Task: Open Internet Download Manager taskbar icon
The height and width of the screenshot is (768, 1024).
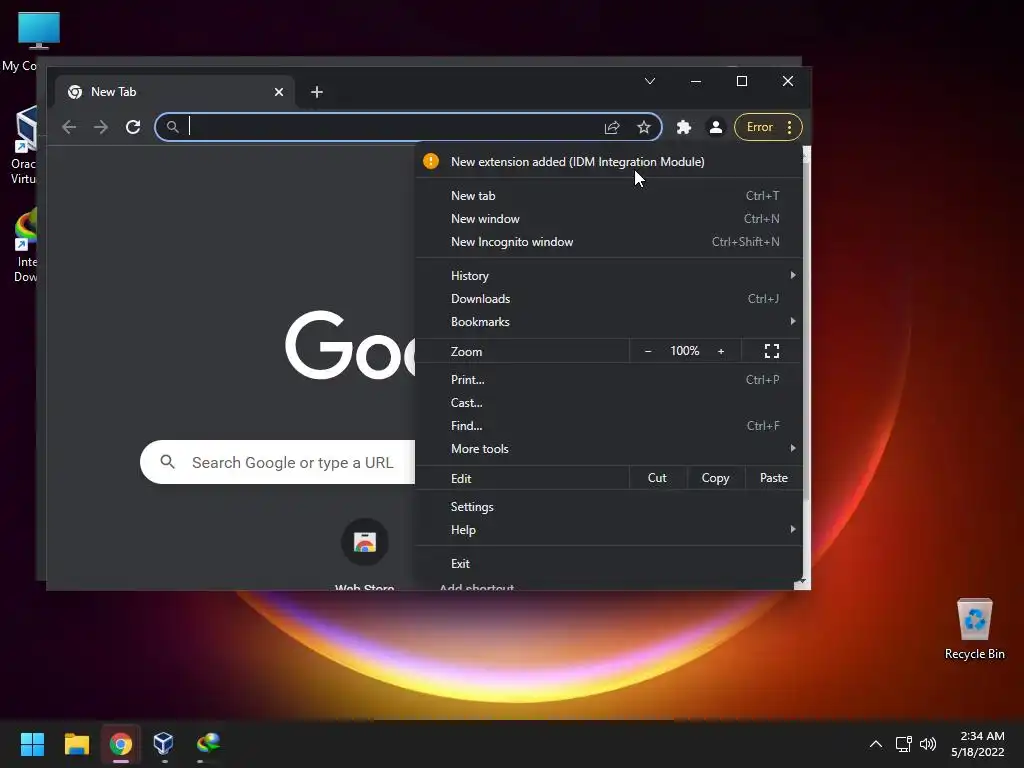Action: coord(208,744)
